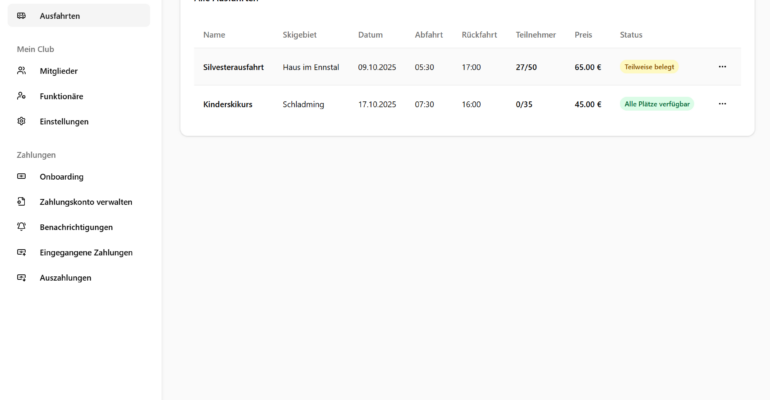
Task: Click the Teilweise belegt status badge
Action: point(649,67)
